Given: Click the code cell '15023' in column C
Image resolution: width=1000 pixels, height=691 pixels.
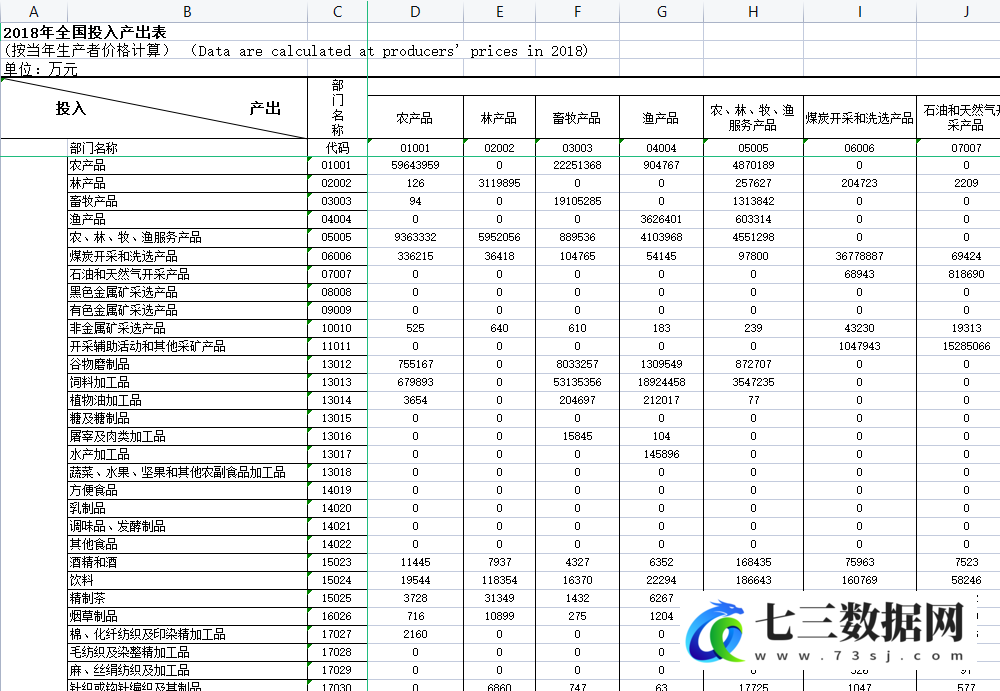Looking at the screenshot, I should coord(337,562).
